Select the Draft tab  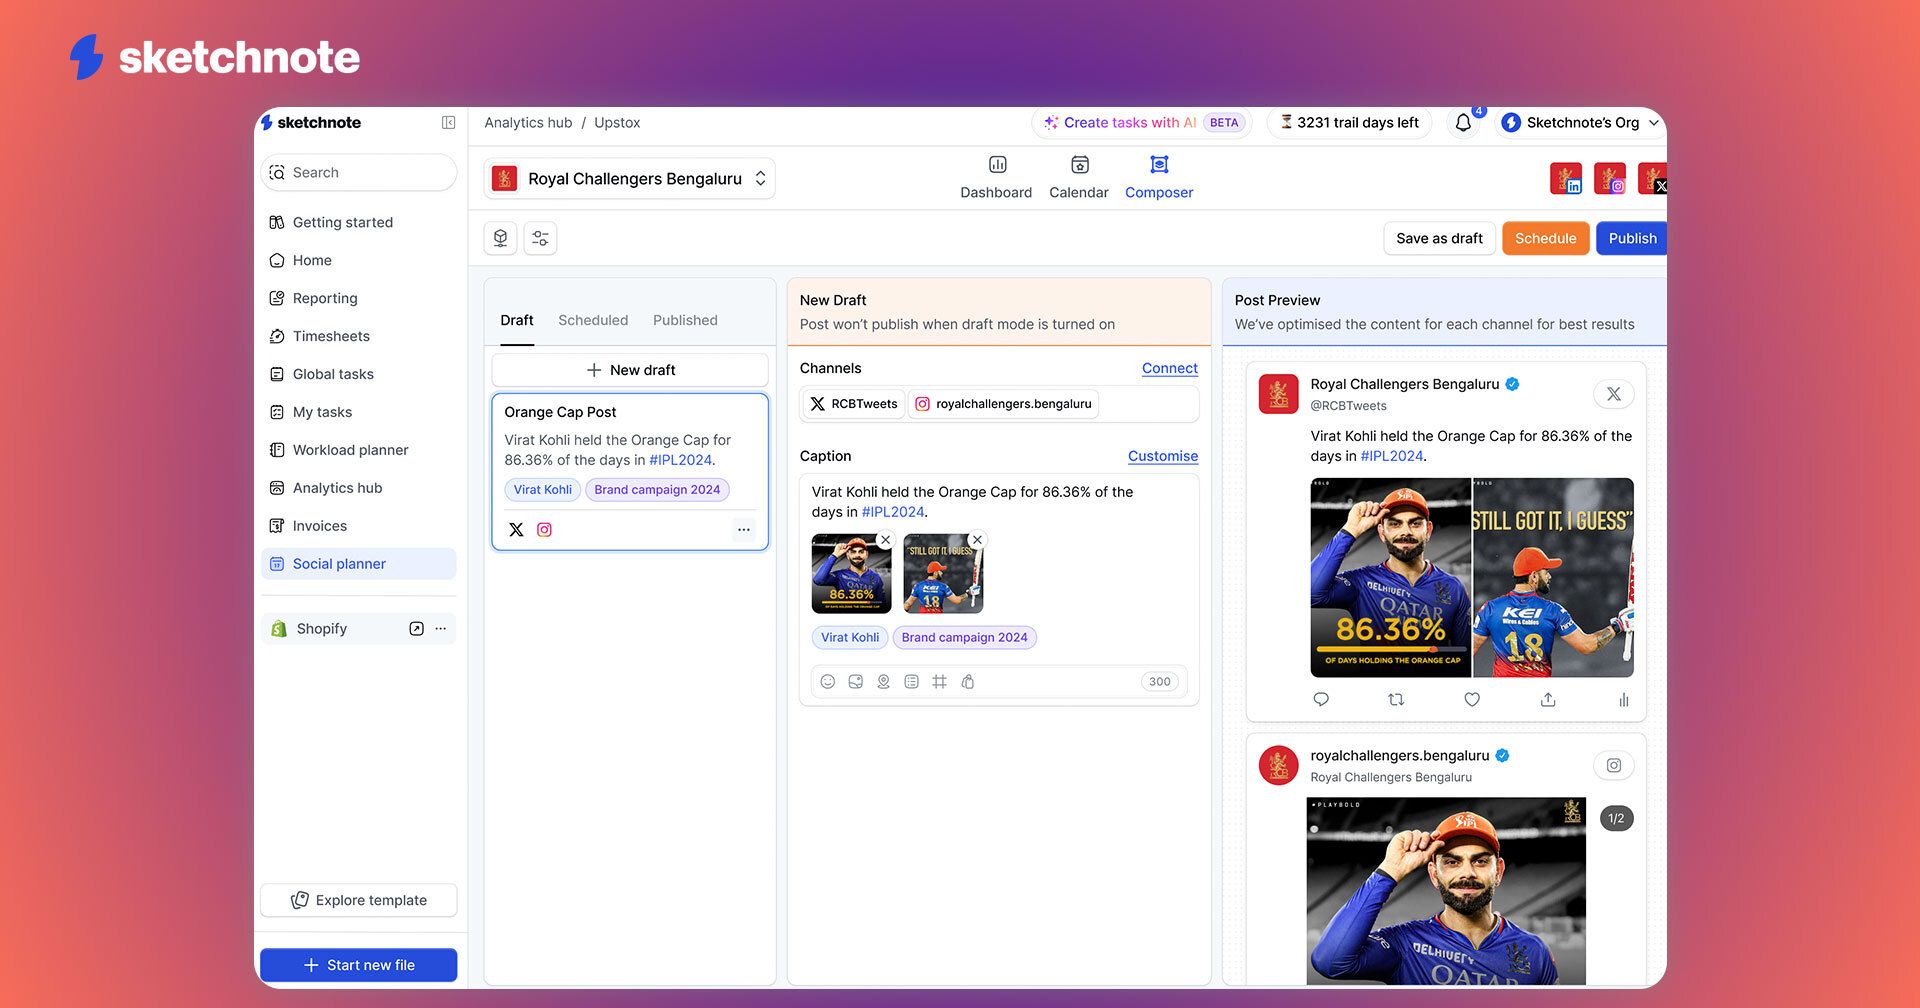point(517,320)
